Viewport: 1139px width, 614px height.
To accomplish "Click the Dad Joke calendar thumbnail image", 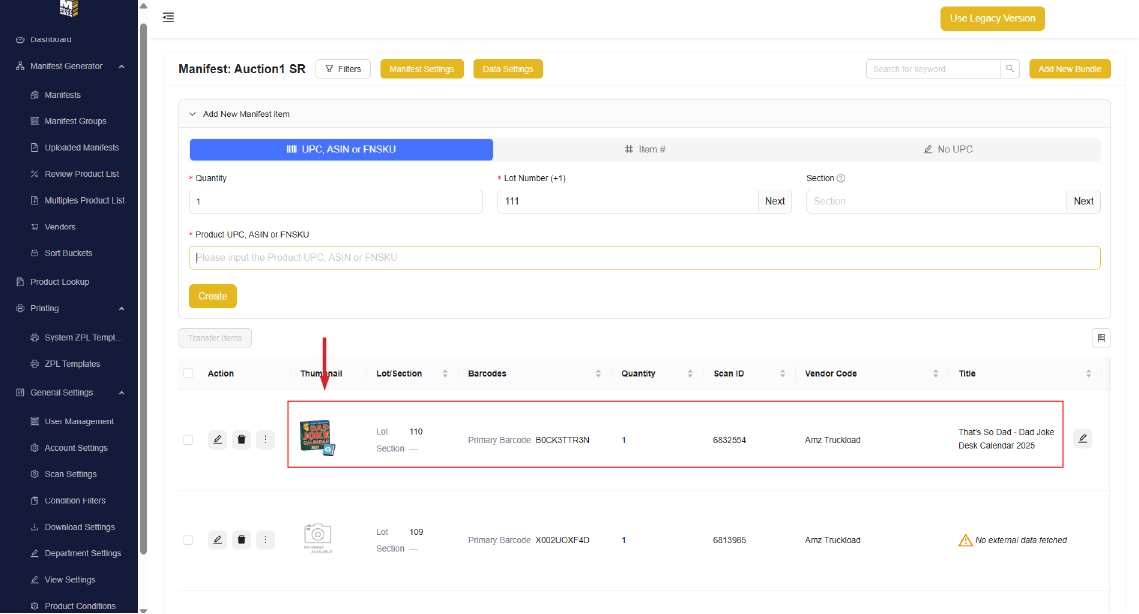I will pos(317,437).
